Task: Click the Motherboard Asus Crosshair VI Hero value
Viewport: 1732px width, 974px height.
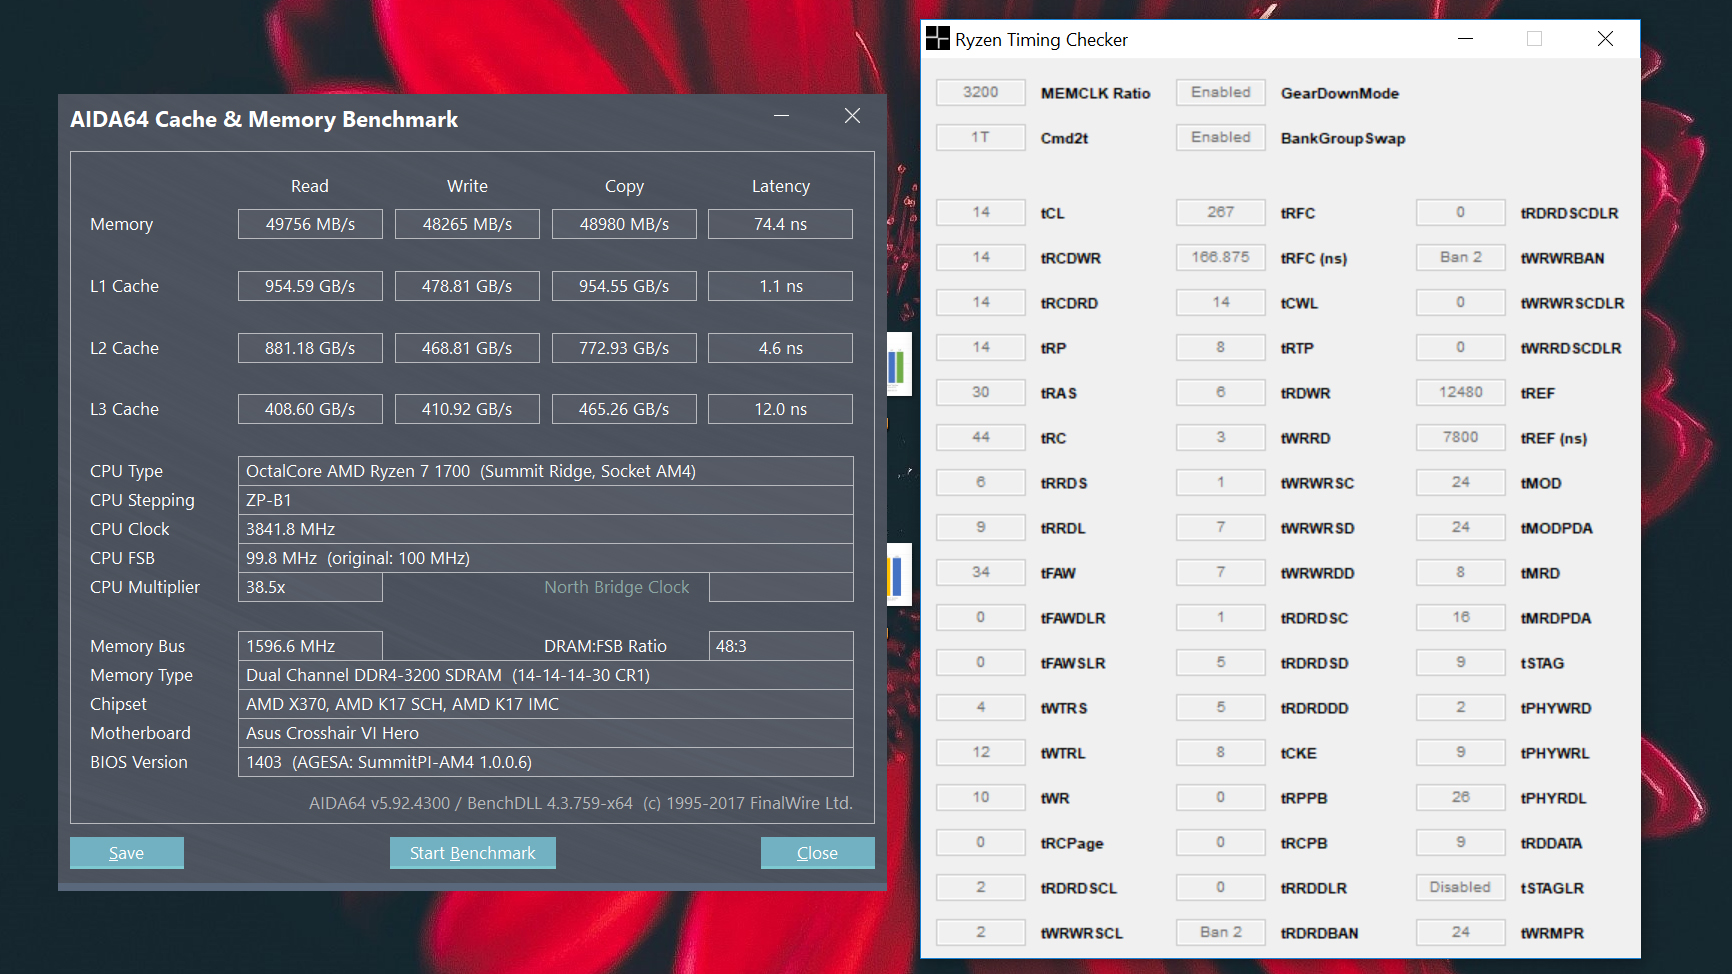Action: tap(546, 733)
